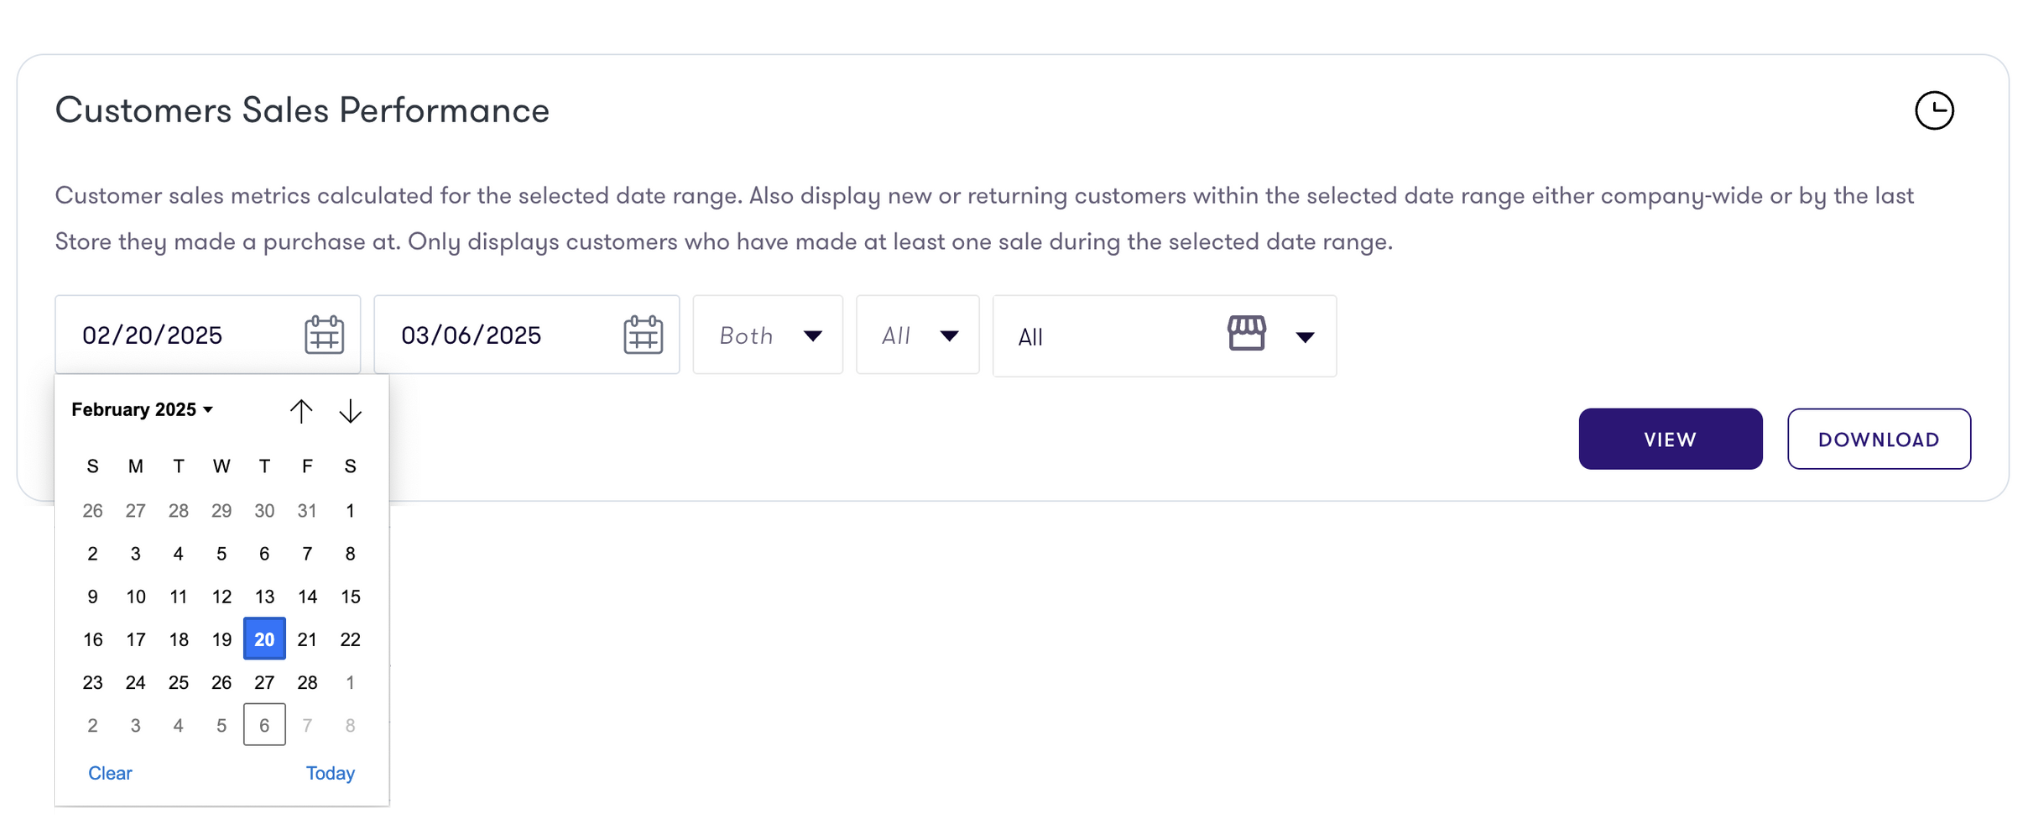Select February 23 in the calendar
Screen dimensions: 2042x836
[x=93, y=683]
